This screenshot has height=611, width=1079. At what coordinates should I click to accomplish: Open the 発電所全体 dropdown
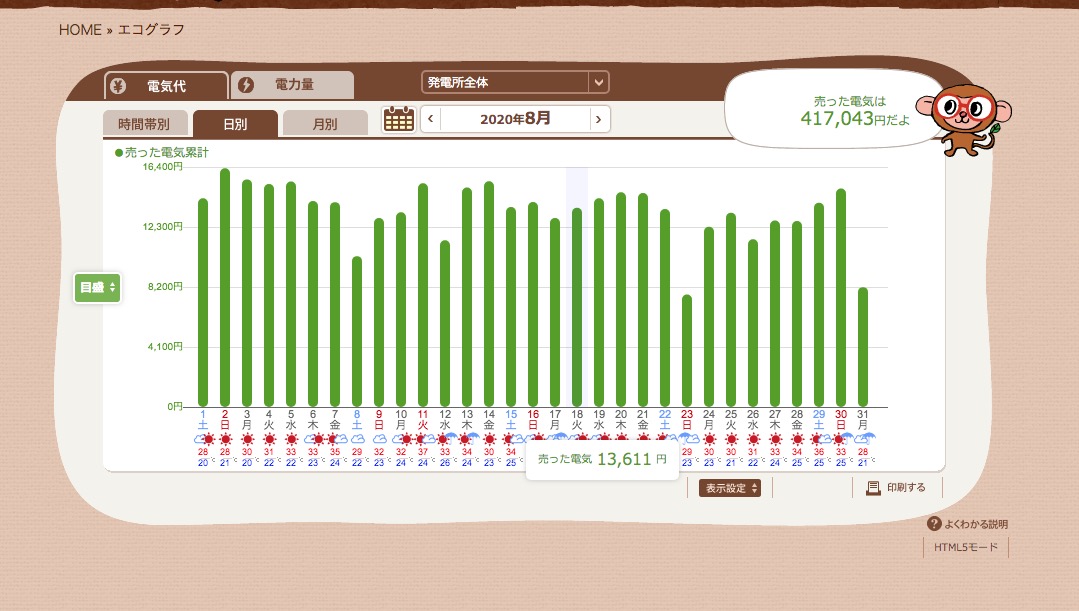[515, 83]
